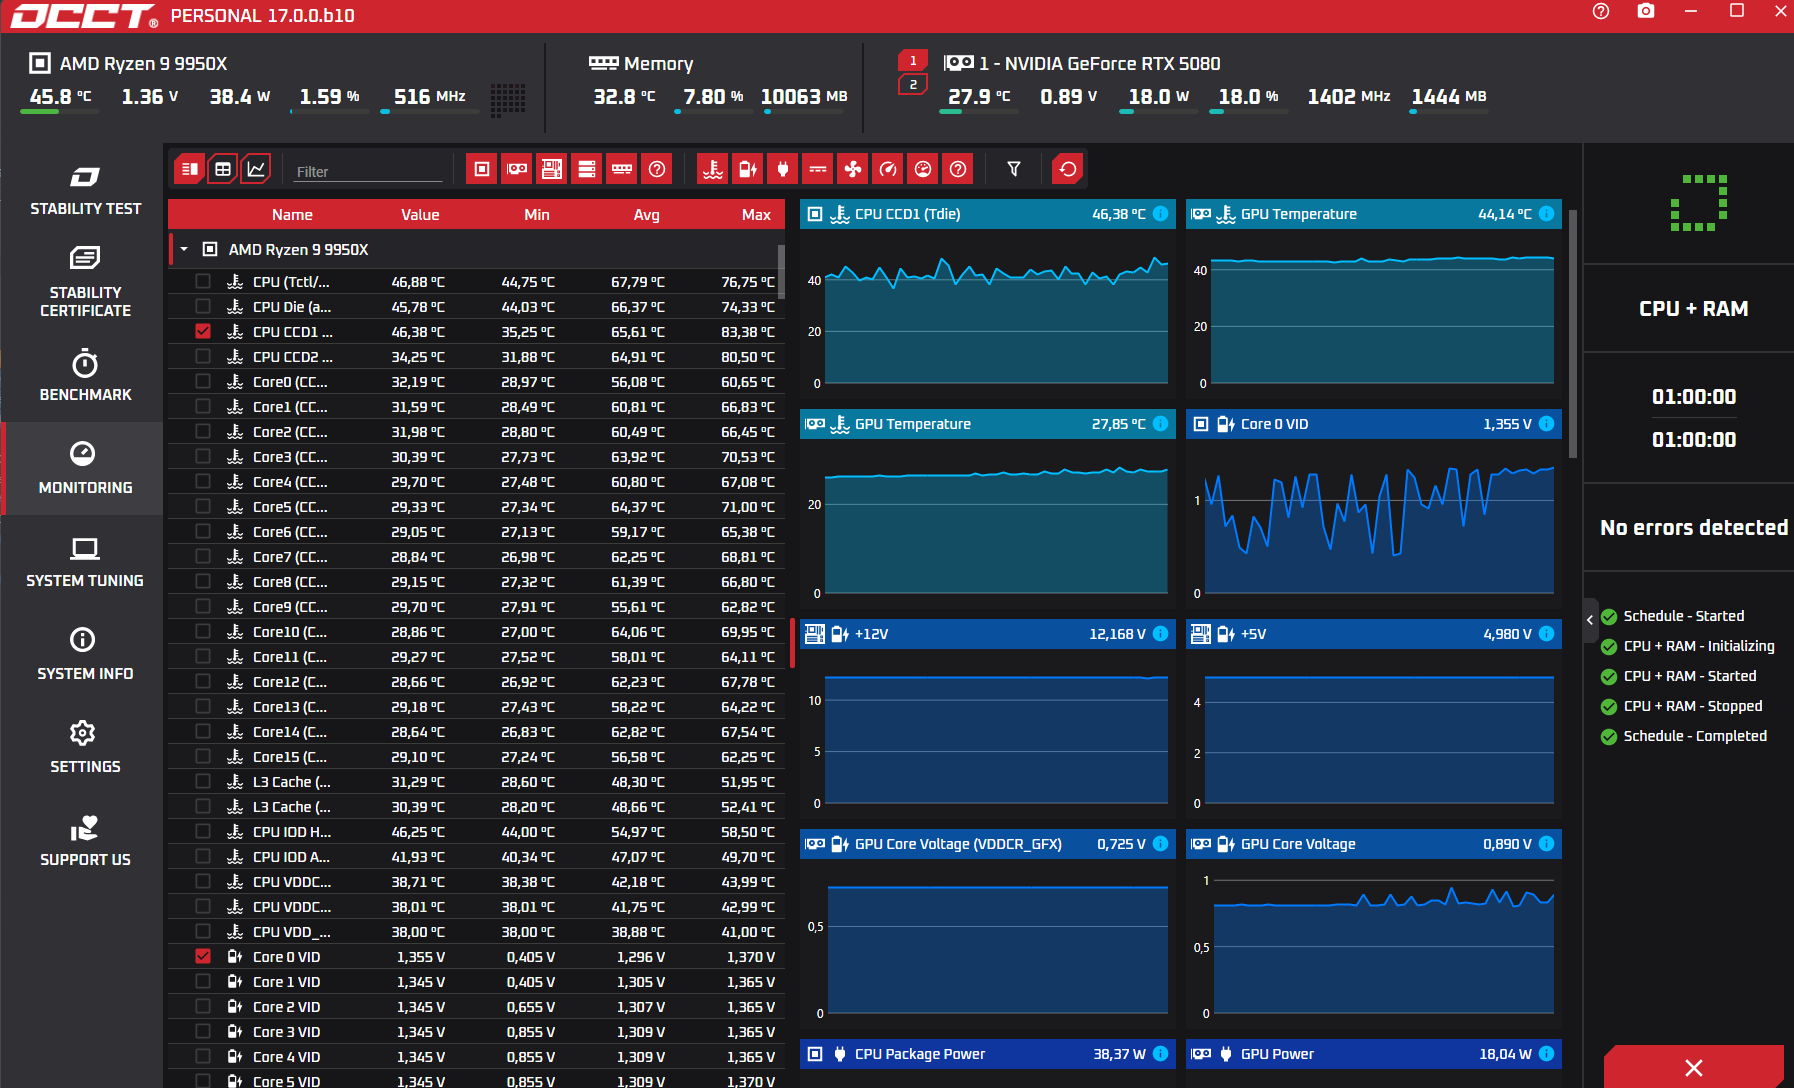
Task: Check the CPU (Tctl/... row checkbox
Action: [x=203, y=281]
